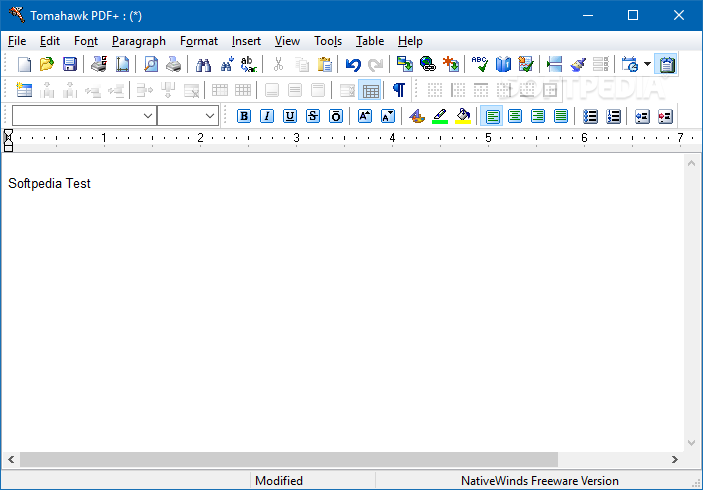Toggle italic formatting

pyautogui.click(x=267, y=116)
